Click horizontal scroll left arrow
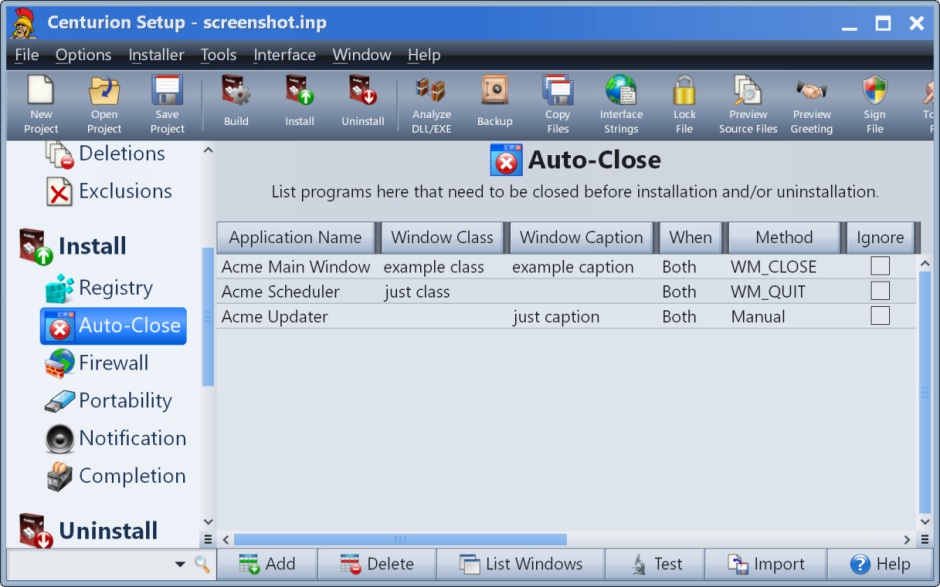 coord(225,540)
